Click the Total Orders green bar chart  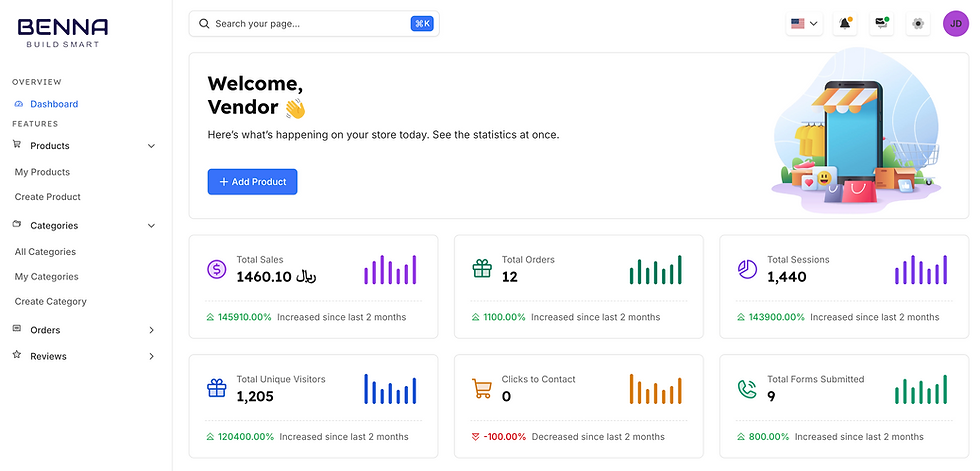(x=656, y=269)
